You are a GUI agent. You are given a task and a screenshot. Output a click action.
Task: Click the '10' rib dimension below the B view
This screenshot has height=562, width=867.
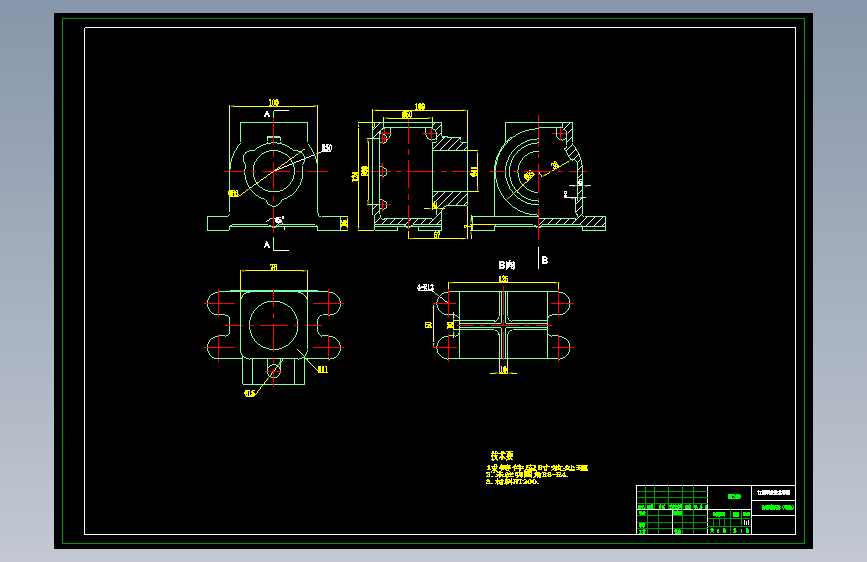tap(503, 370)
